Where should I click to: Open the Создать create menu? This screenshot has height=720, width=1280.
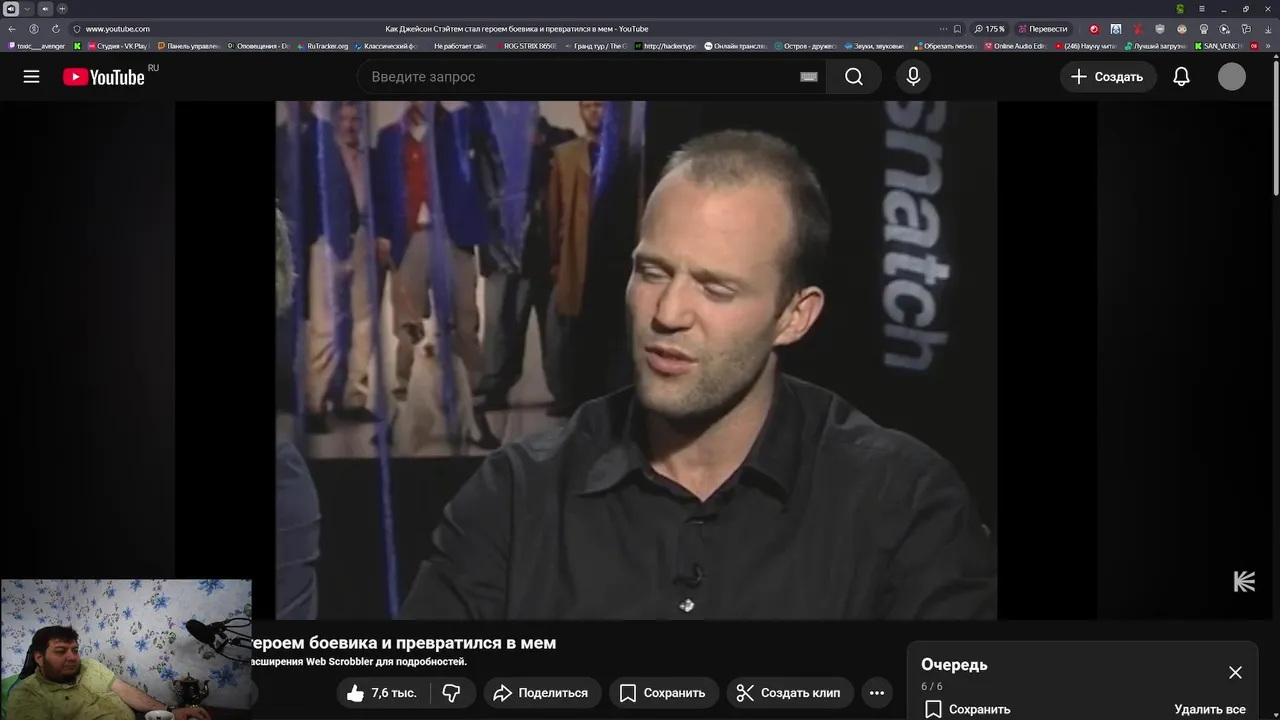pyautogui.click(x=1108, y=77)
